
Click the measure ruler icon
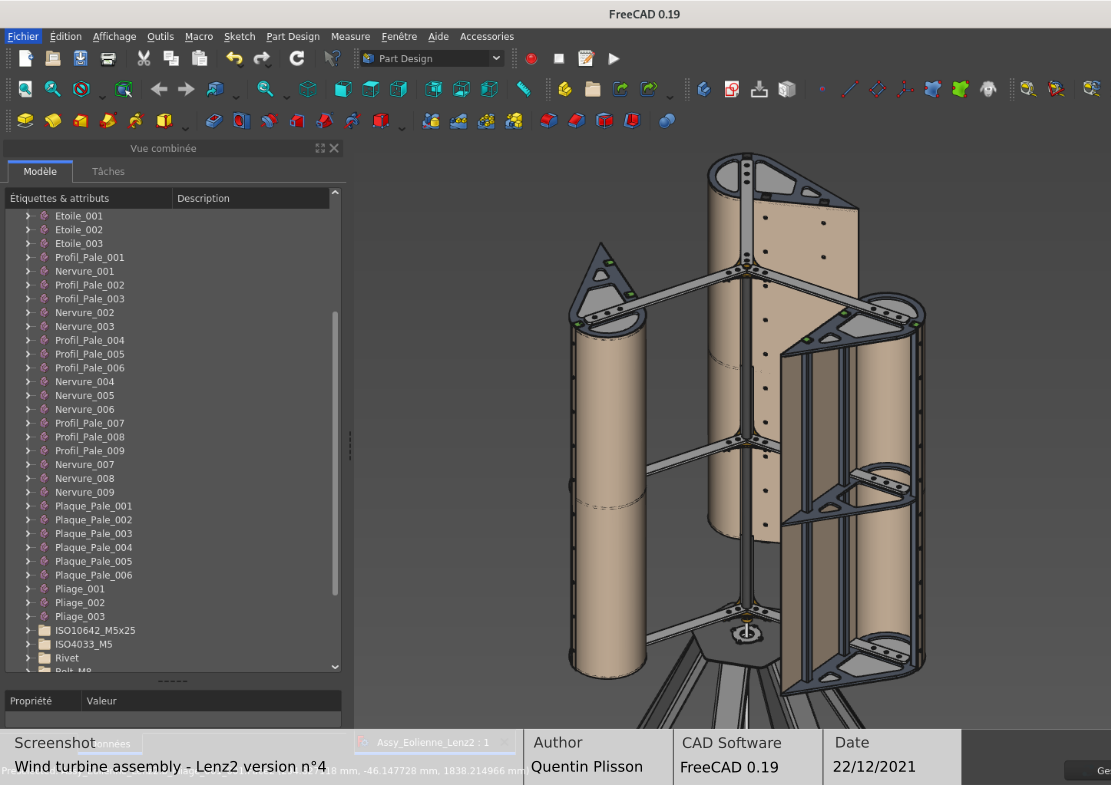click(523, 89)
